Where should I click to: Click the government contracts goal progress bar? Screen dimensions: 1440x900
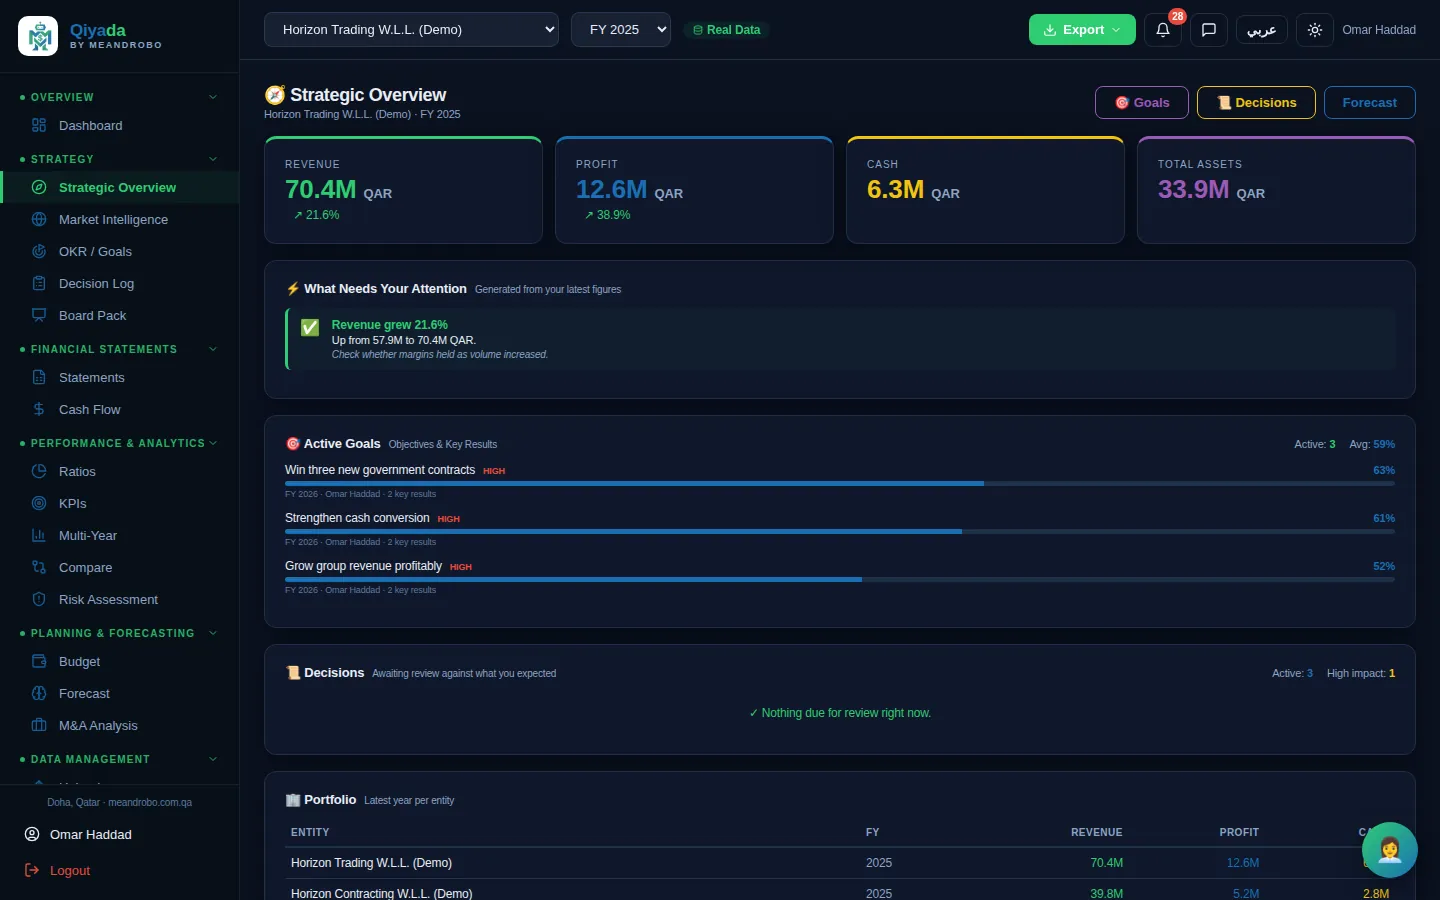pyautogui.click(x=840, y=483)
